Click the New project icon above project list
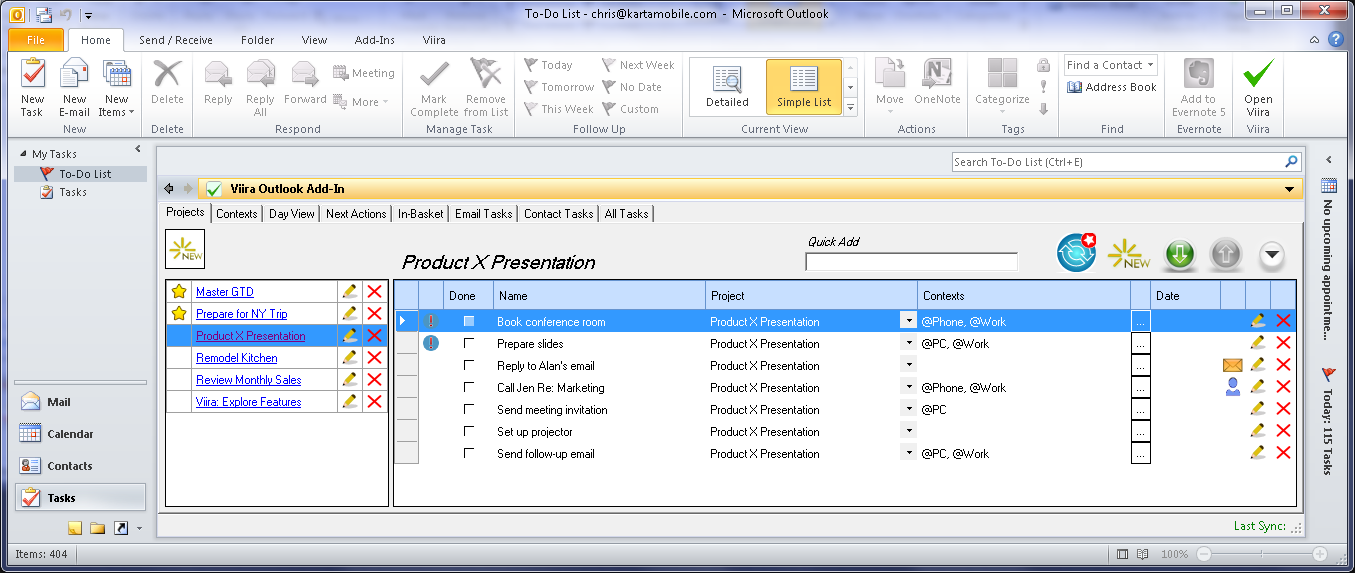Screen dimensions: 1355x573 185,249
